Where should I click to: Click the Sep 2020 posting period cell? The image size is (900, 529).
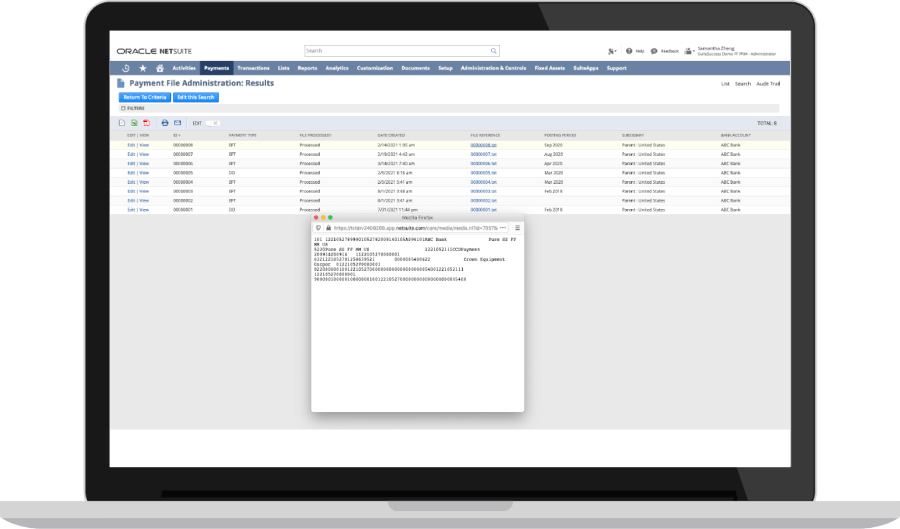(553, 145)
